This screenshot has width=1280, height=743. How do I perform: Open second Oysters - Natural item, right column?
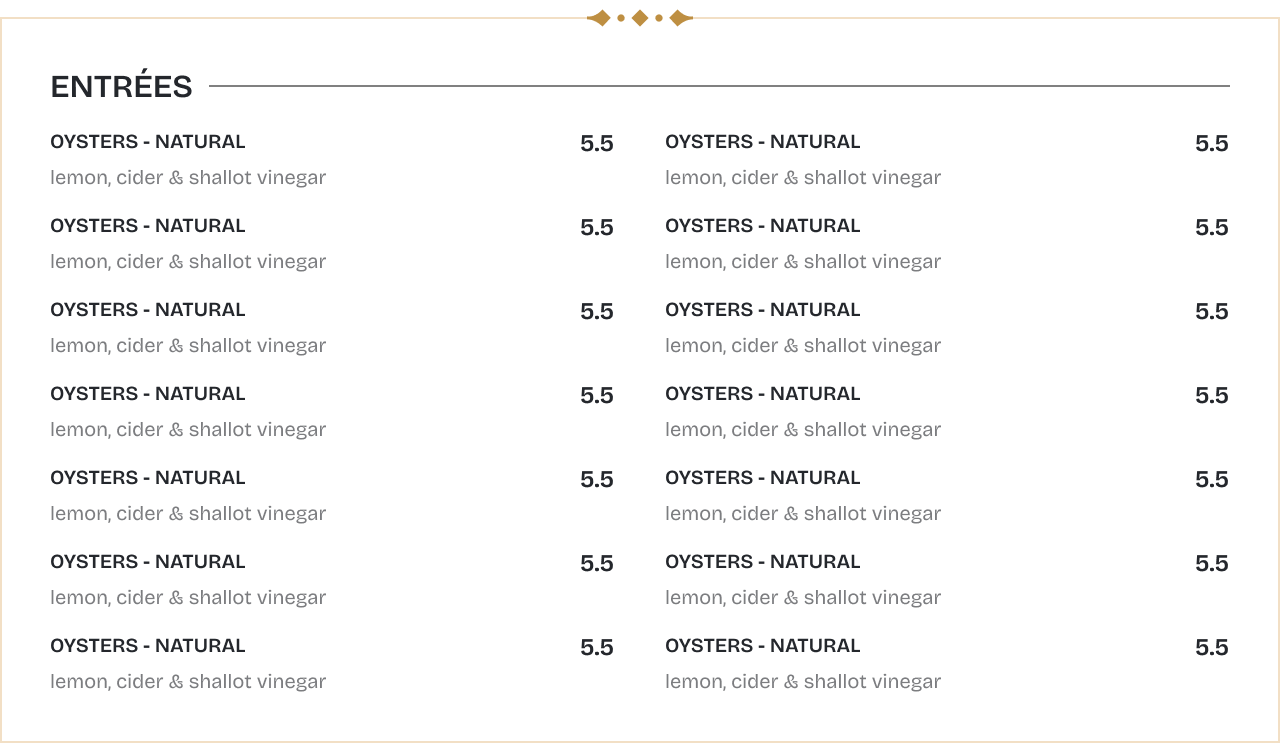tap(762, 226)
